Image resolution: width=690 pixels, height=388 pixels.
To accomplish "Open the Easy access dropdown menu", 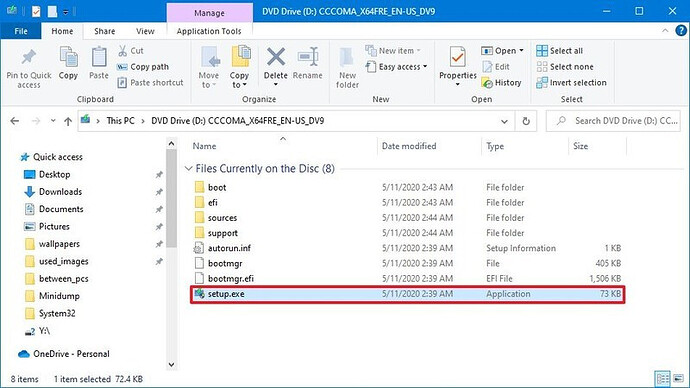I will coord(397,67).
